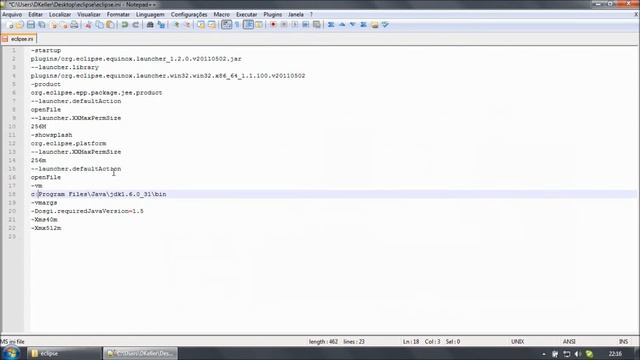640x360 pixels.
Task: Click the macro Playback icon
Action: [295, 25]
